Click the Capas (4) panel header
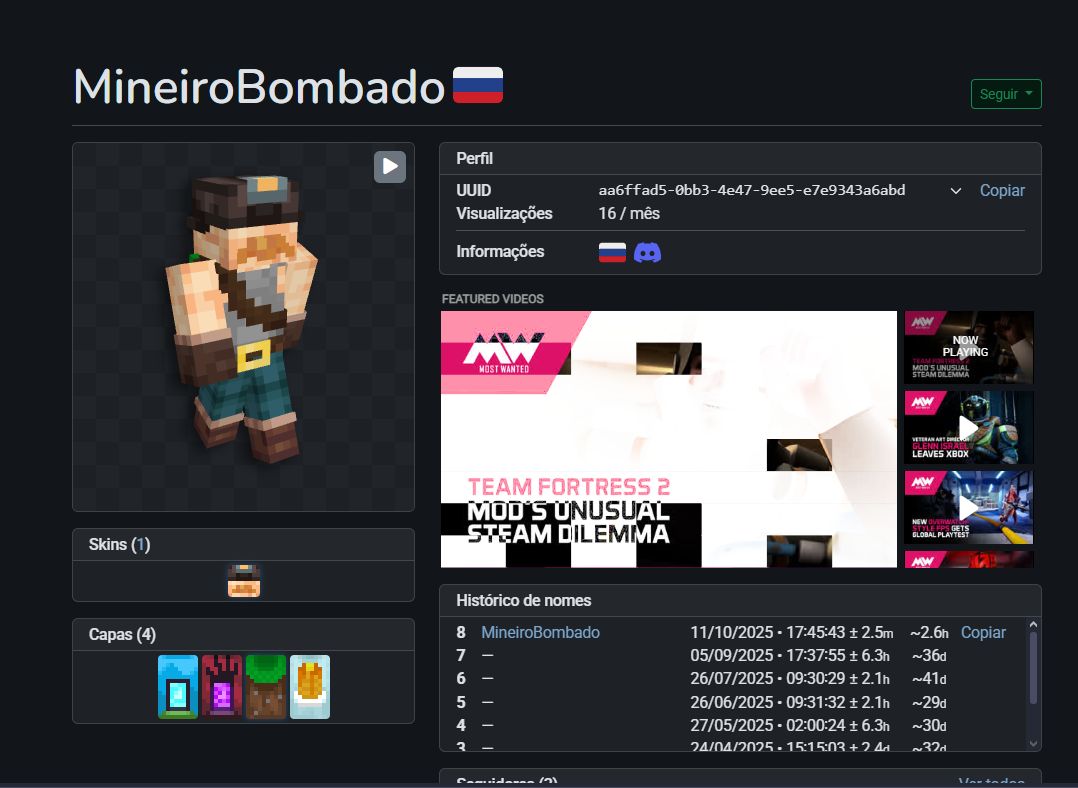The width and height of the screenshot is (1078, 788). click(243, 635)
